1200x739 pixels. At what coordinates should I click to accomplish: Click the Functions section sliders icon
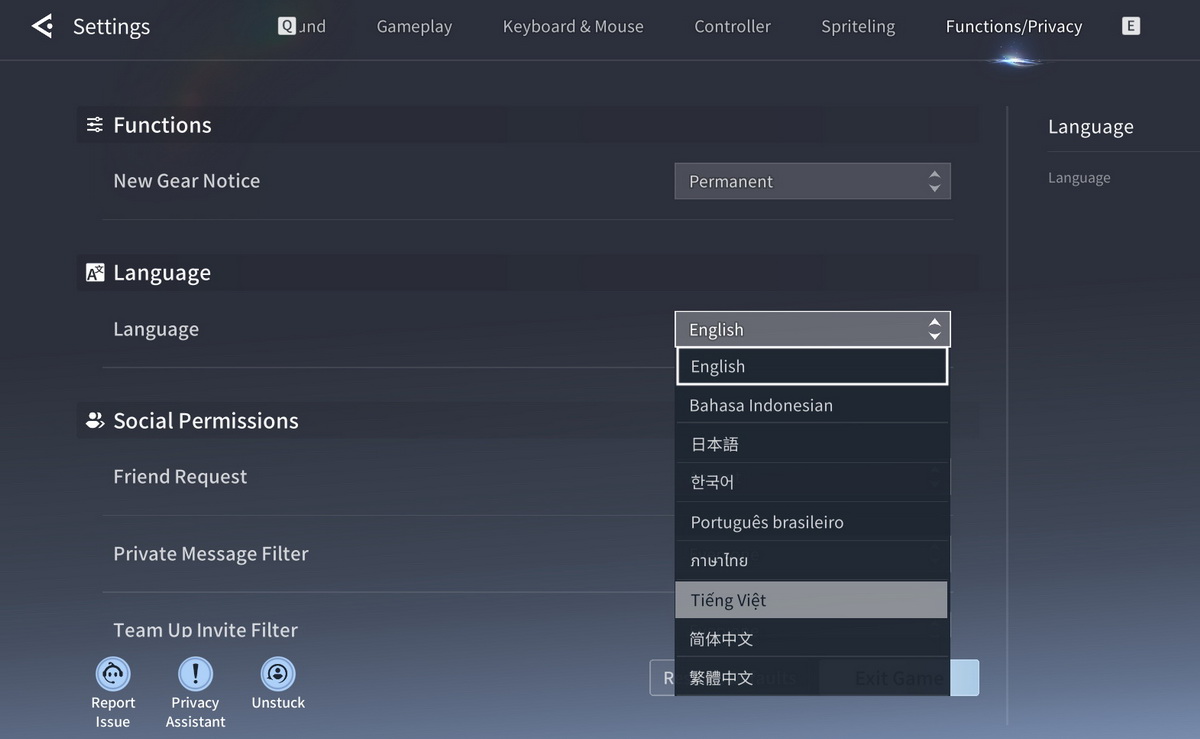tap(95, 125)
